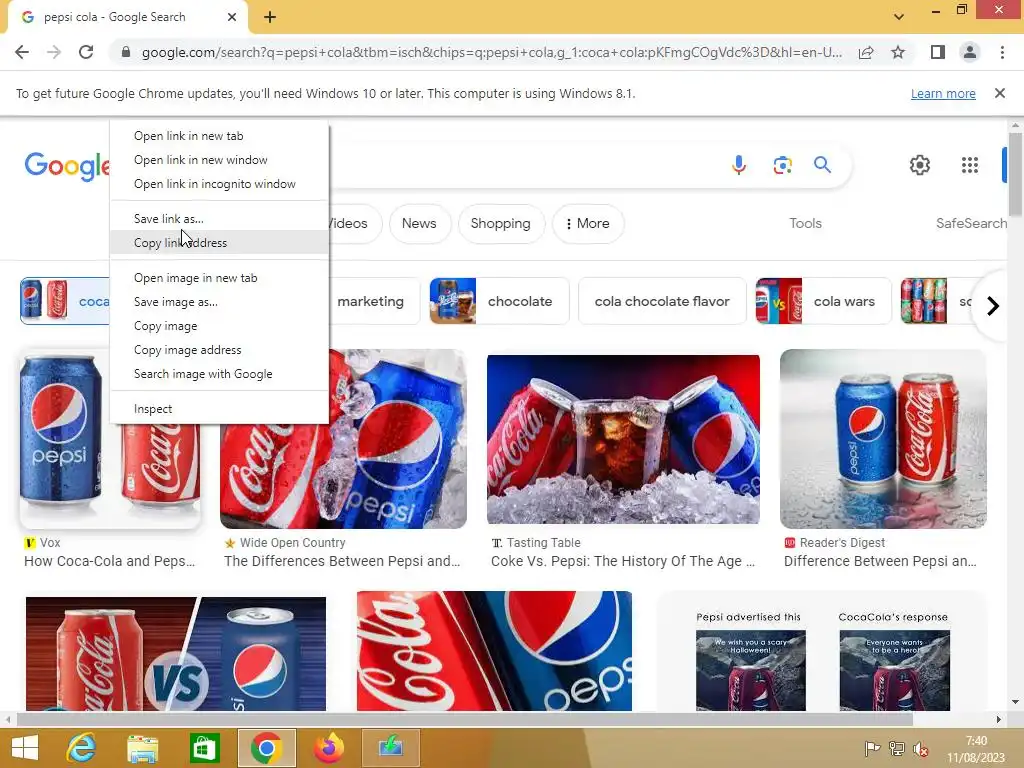Bookmark this page with the star icon
The height and width of the screenshot is (768, 1024).
coord(898,52)
